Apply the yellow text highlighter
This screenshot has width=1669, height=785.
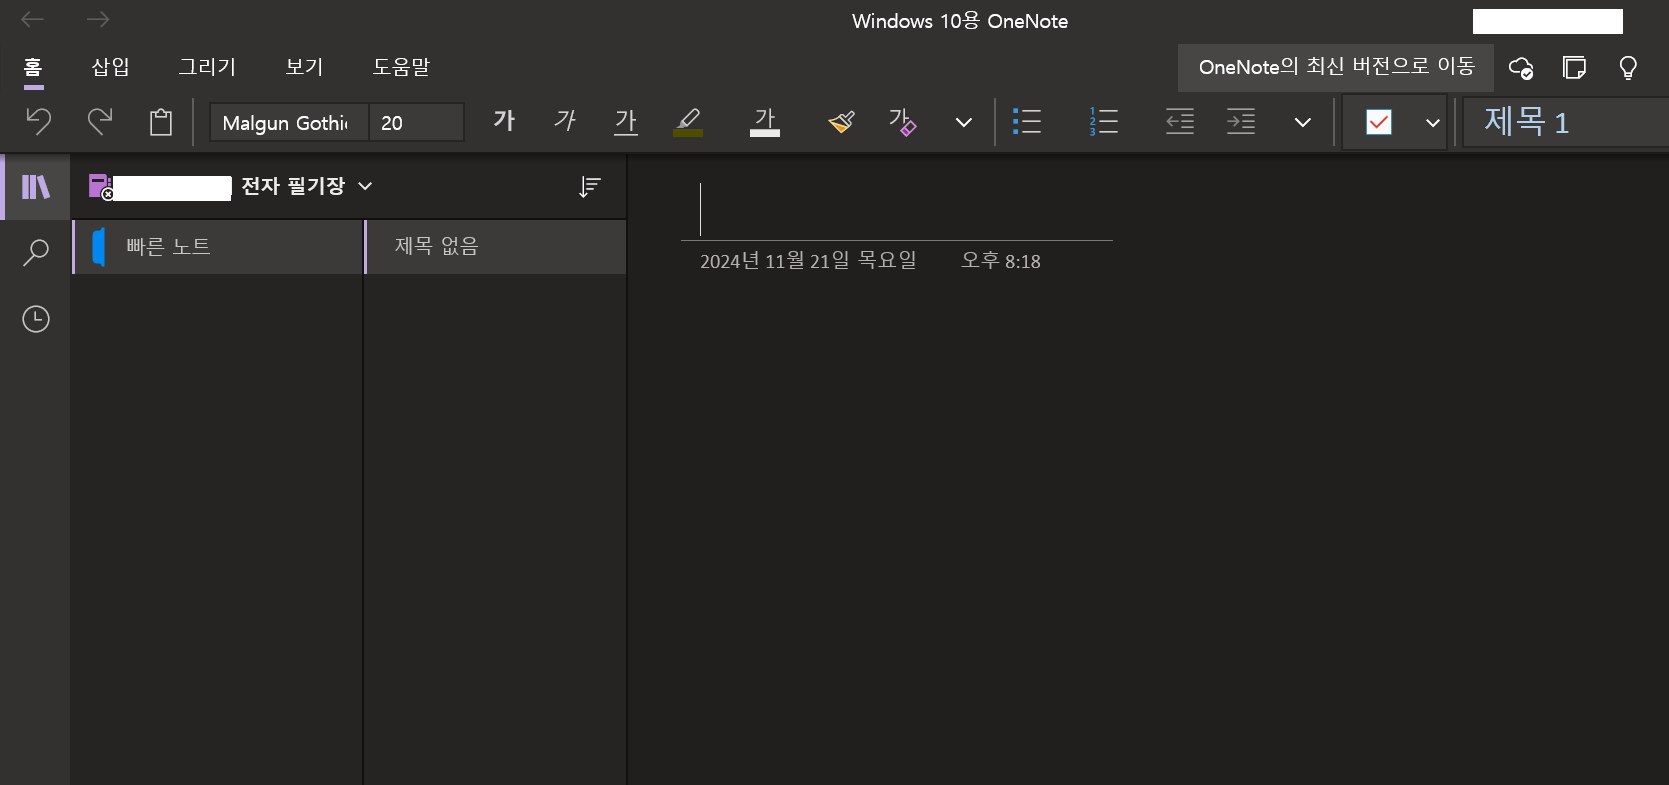tap(688, 122)
